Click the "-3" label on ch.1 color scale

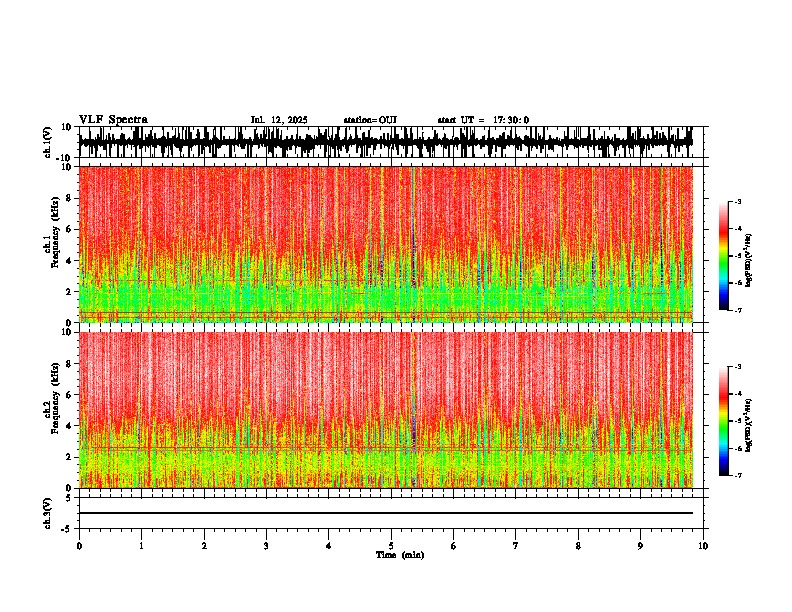tap(738, 202)
